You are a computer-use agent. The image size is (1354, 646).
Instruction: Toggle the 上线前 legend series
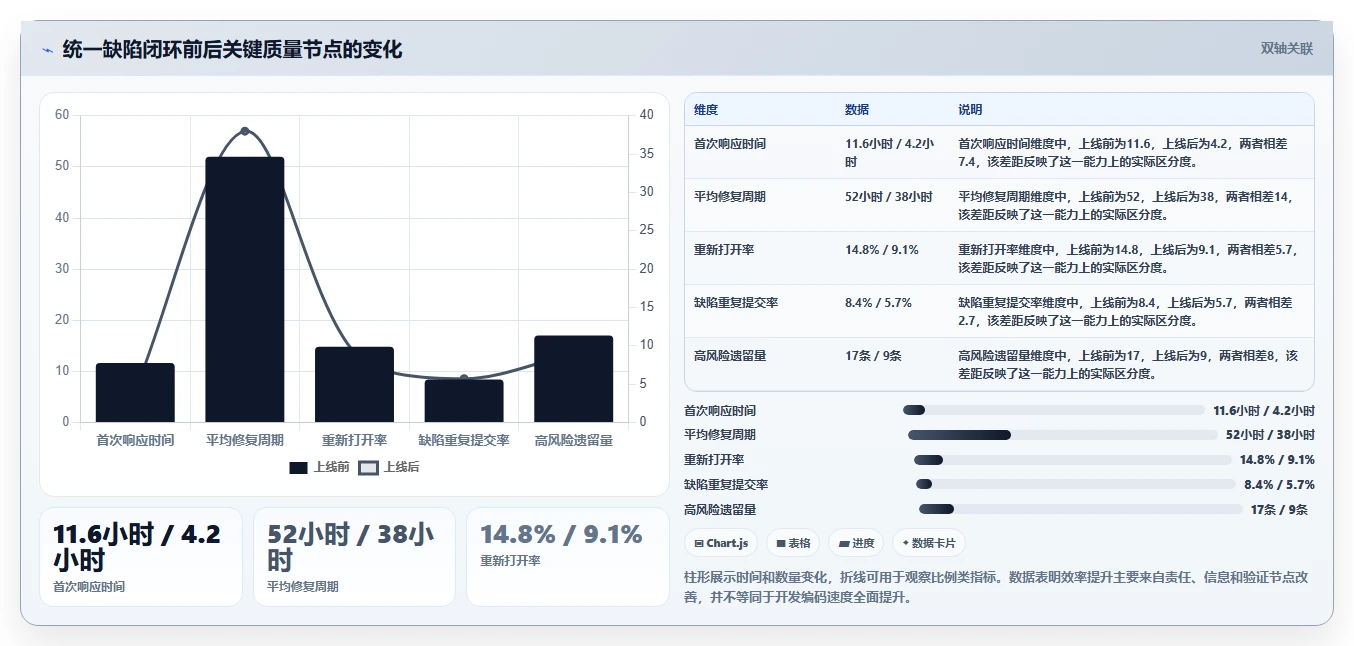[319, 467]
